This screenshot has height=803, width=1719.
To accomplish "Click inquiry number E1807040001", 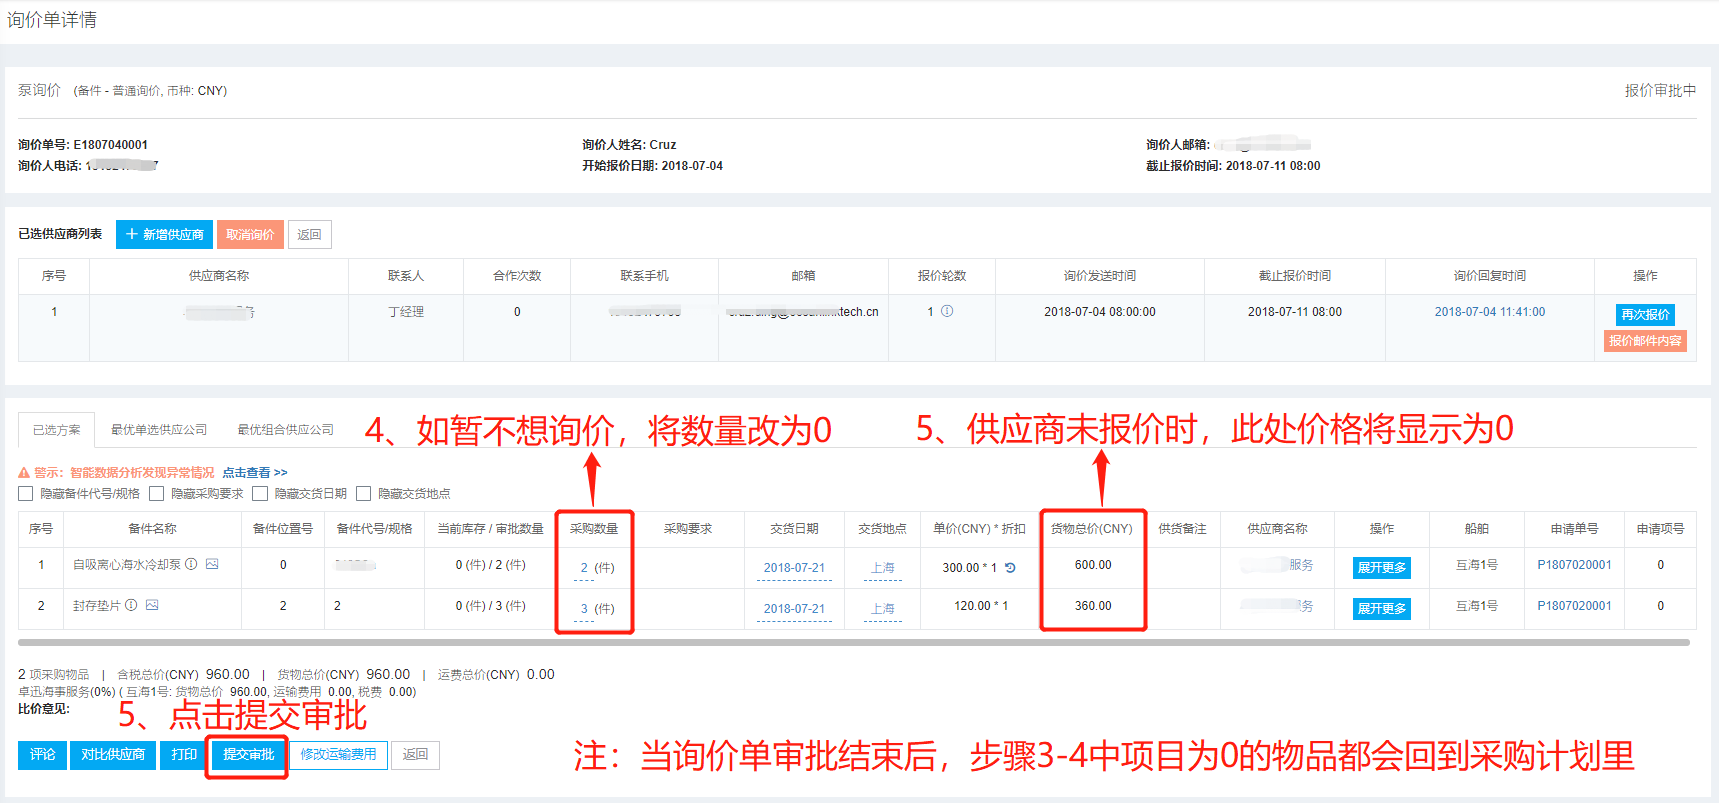I will coord(110,145).
